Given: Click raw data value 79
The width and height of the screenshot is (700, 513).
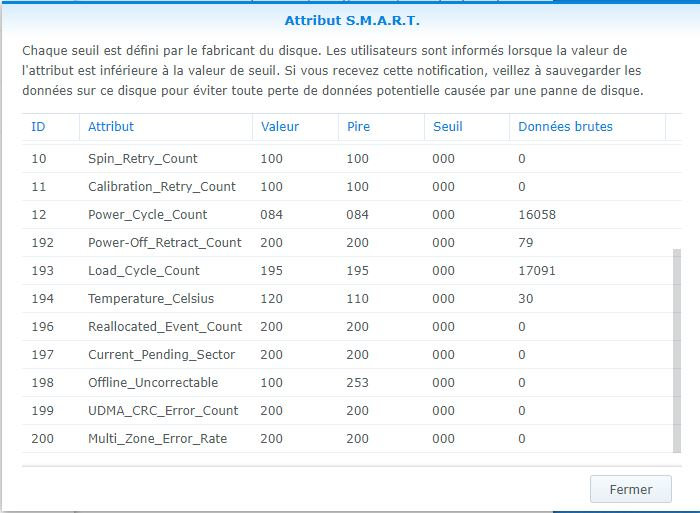Looking at the screenshot, I should (525, 242).
